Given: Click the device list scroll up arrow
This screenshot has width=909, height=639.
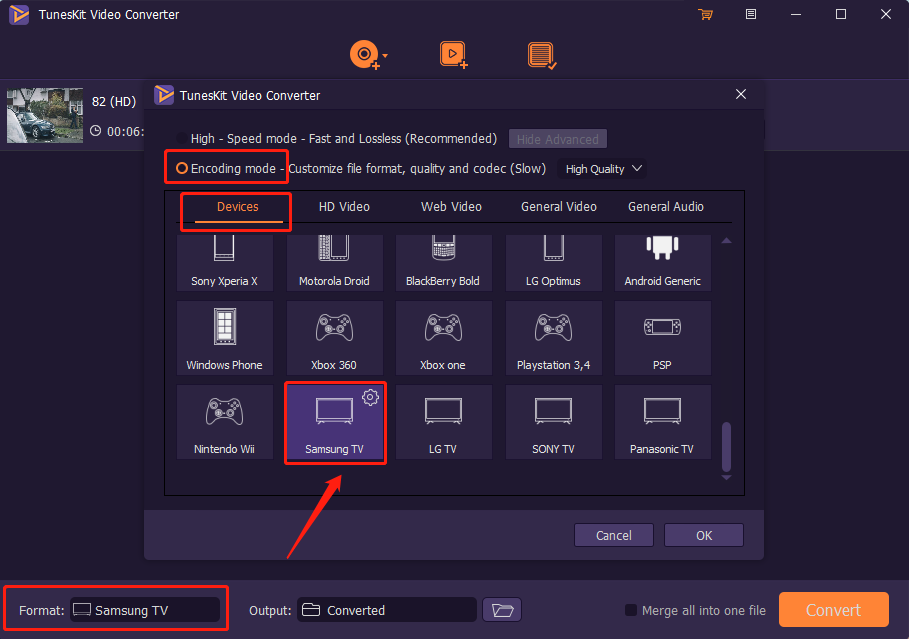Looking at the screenshot, I should pos(726,240).
